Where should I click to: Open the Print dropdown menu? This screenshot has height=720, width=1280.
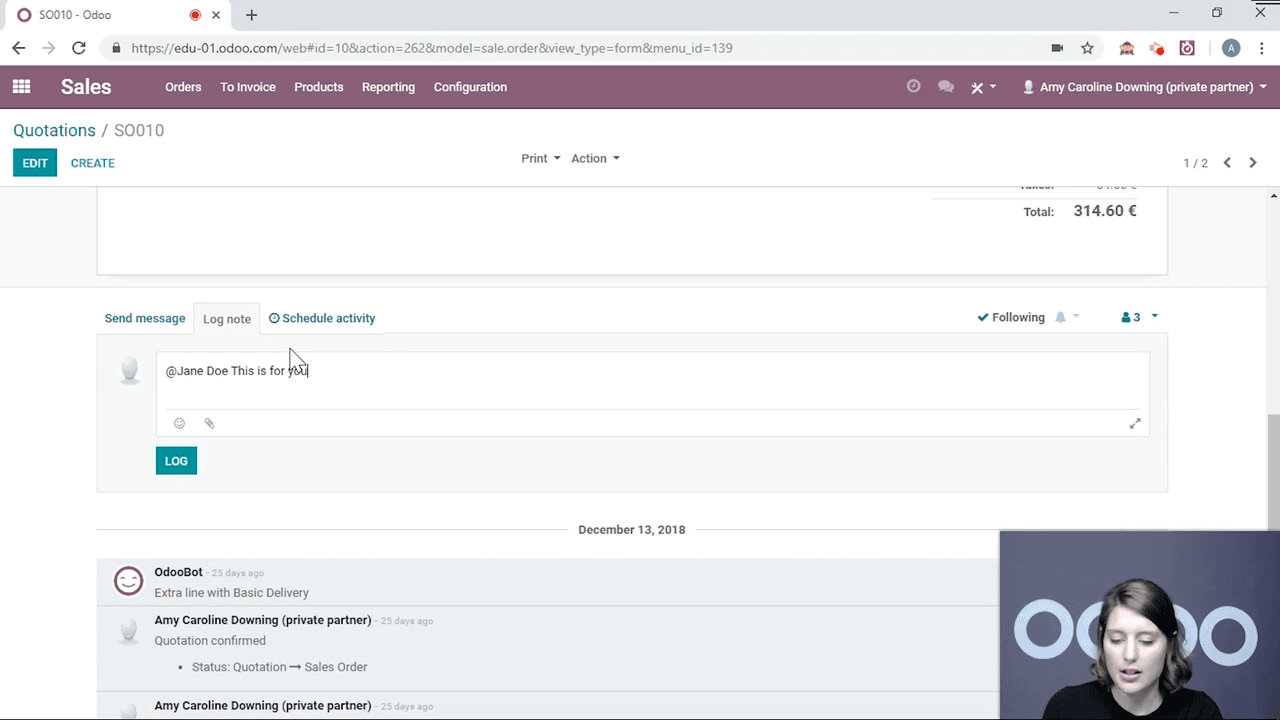(x=540, y=158)
